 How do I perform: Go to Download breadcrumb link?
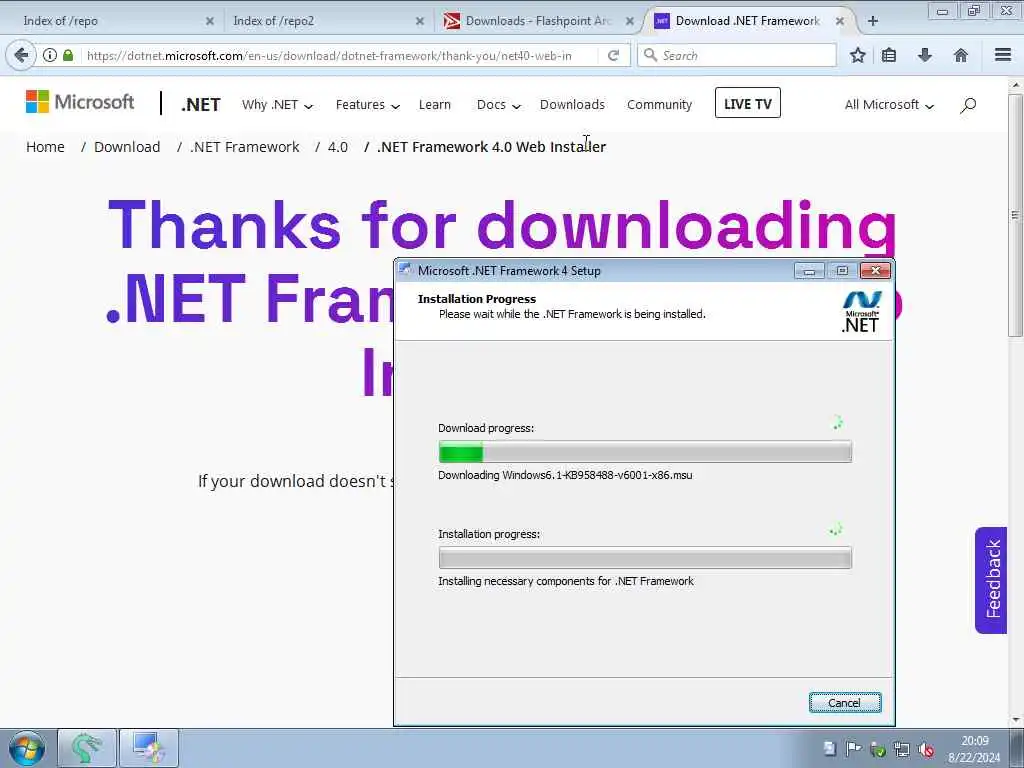coord(127,147)
